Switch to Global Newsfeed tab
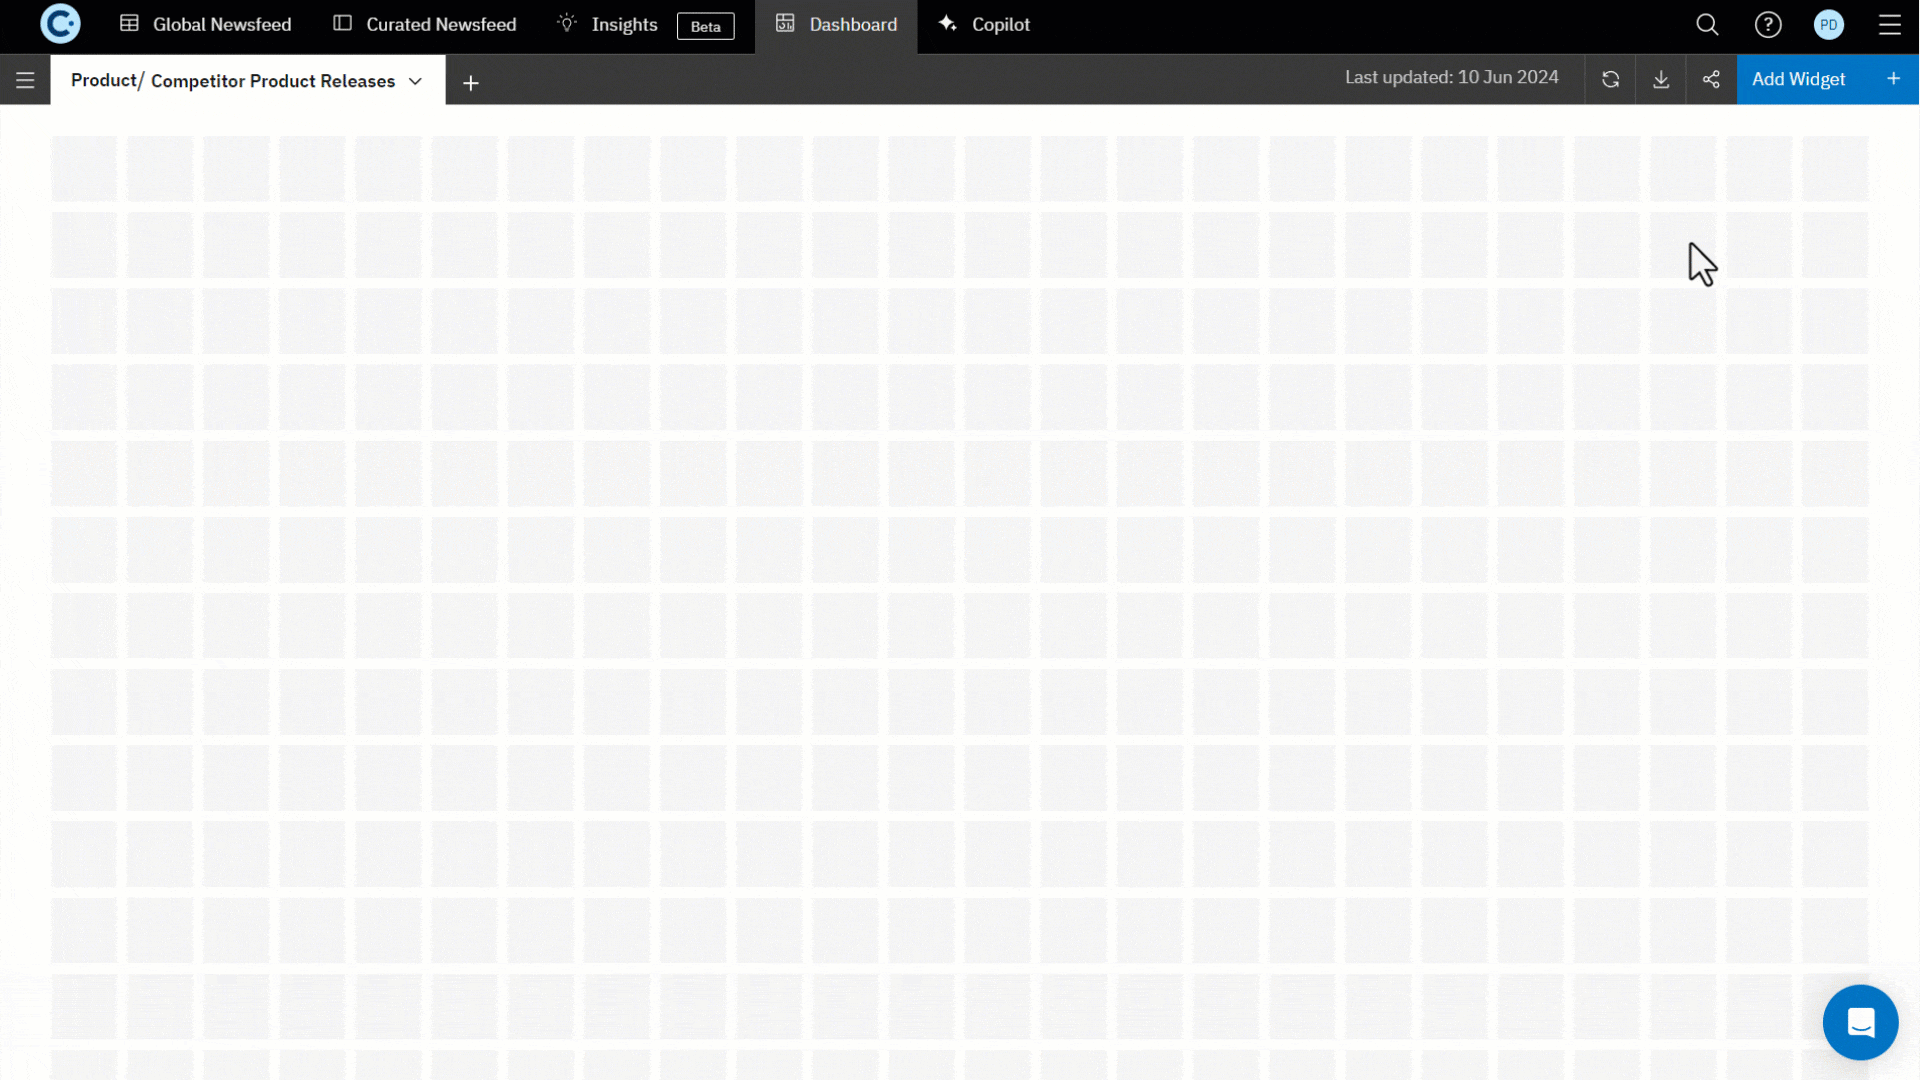The image size is (1920, 1080). coord(206,25)
